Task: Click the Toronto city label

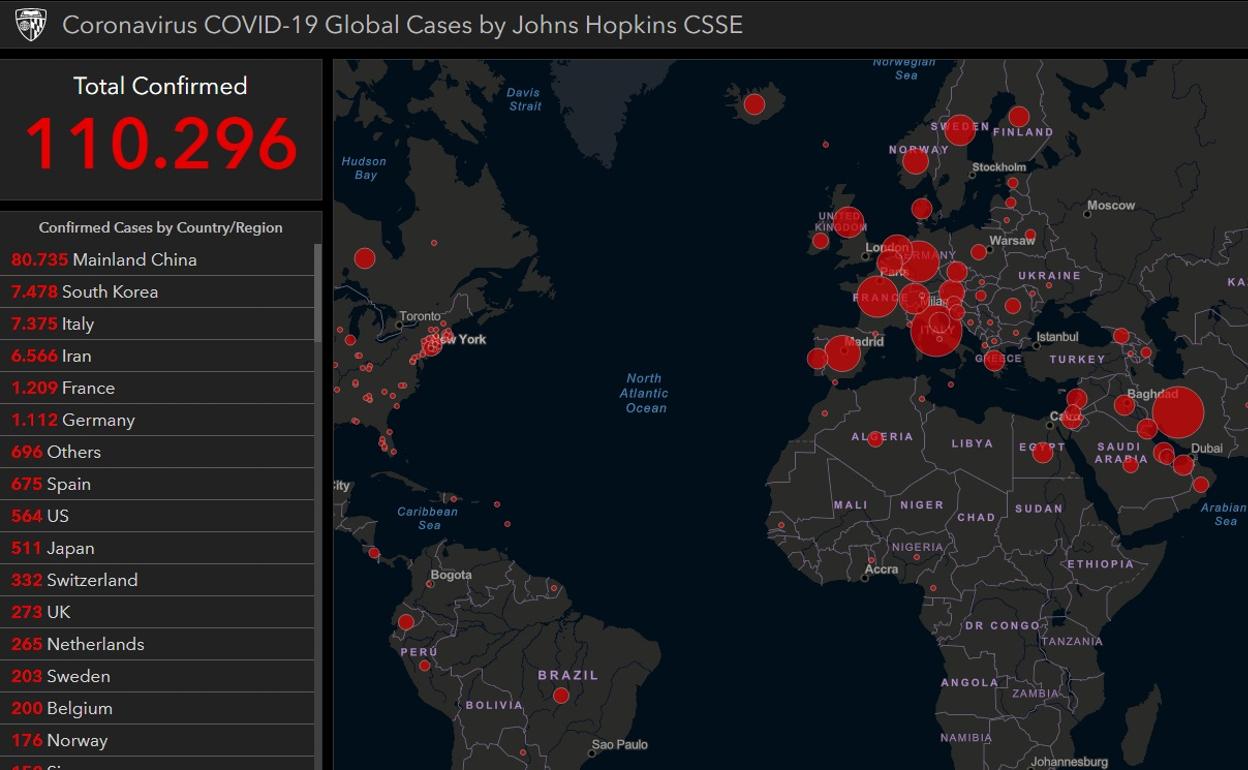Action: (x=420, y=317)
